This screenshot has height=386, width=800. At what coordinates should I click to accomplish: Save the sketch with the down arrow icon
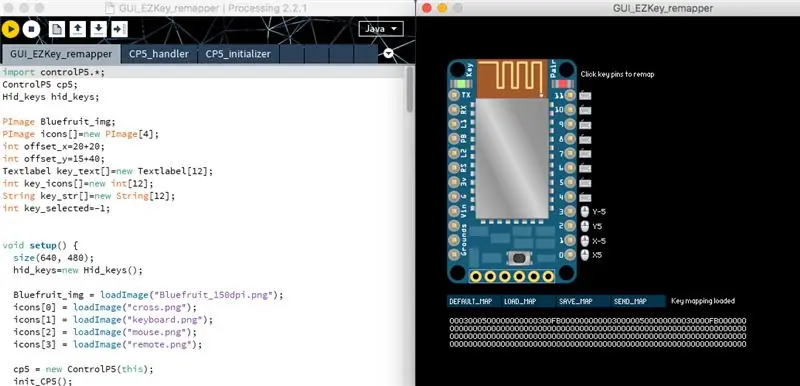(98, 29)
